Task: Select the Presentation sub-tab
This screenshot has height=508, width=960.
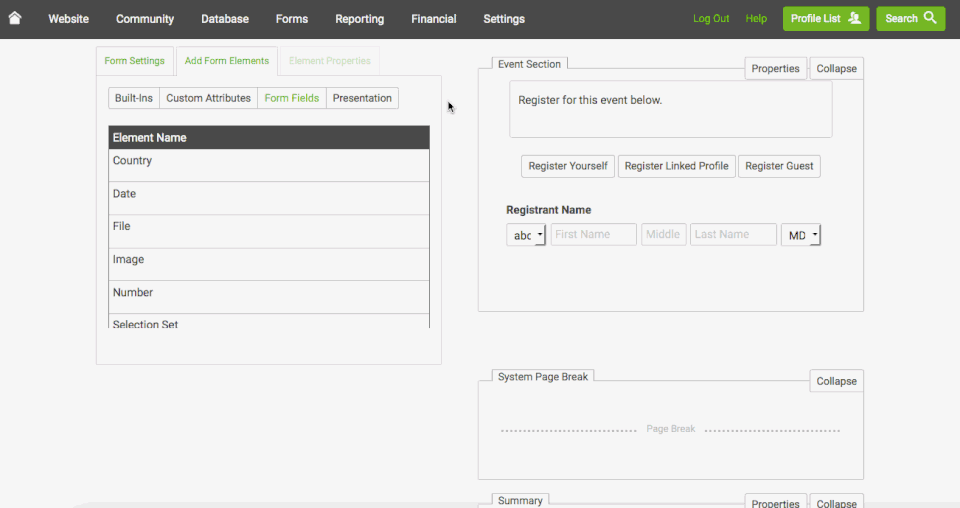Action: click(x=362, y=98)
